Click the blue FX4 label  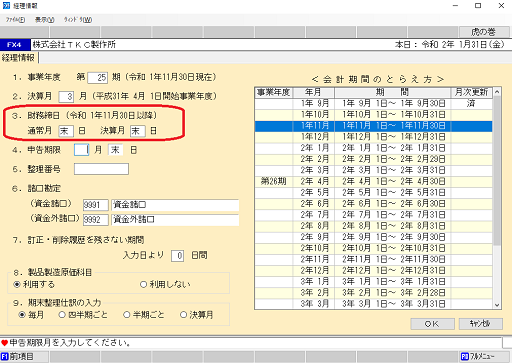(x=14, y=45)
